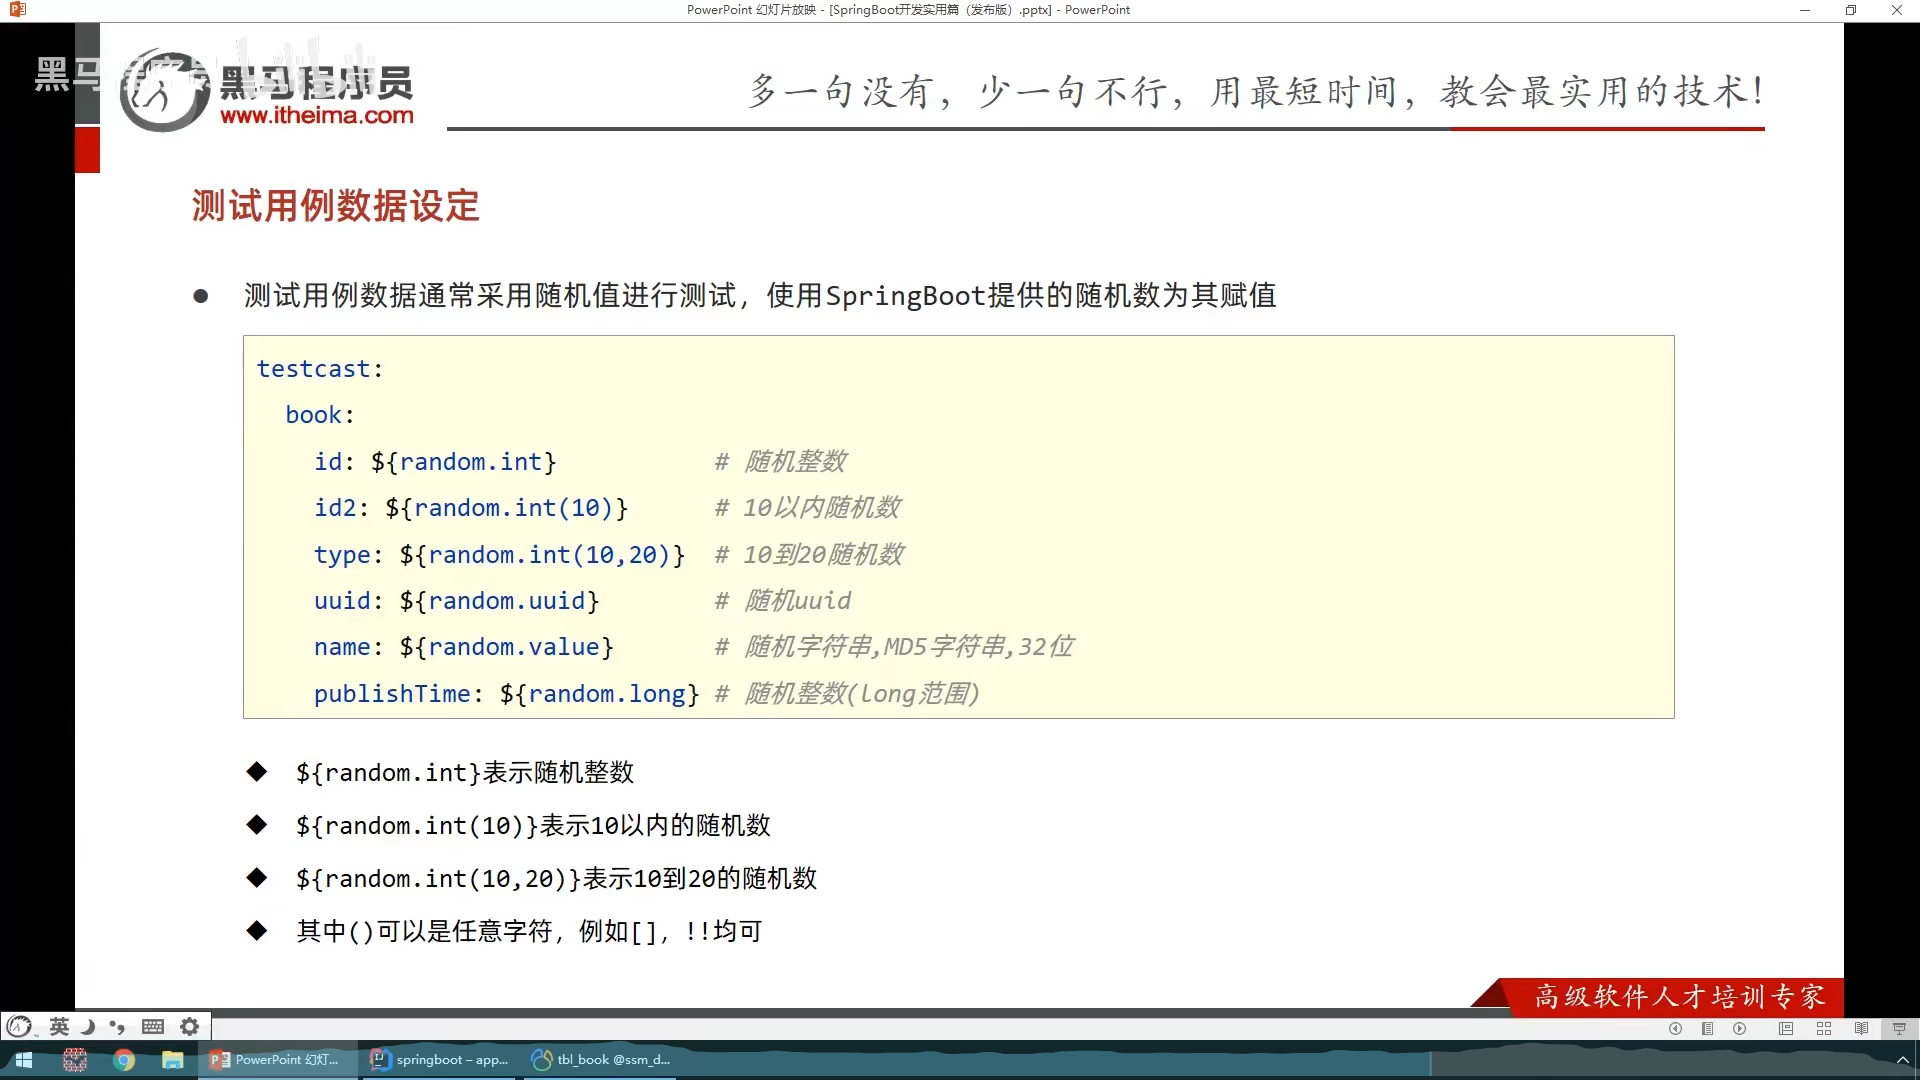Click the slide title 测试用例数据设定

point(335,206)
